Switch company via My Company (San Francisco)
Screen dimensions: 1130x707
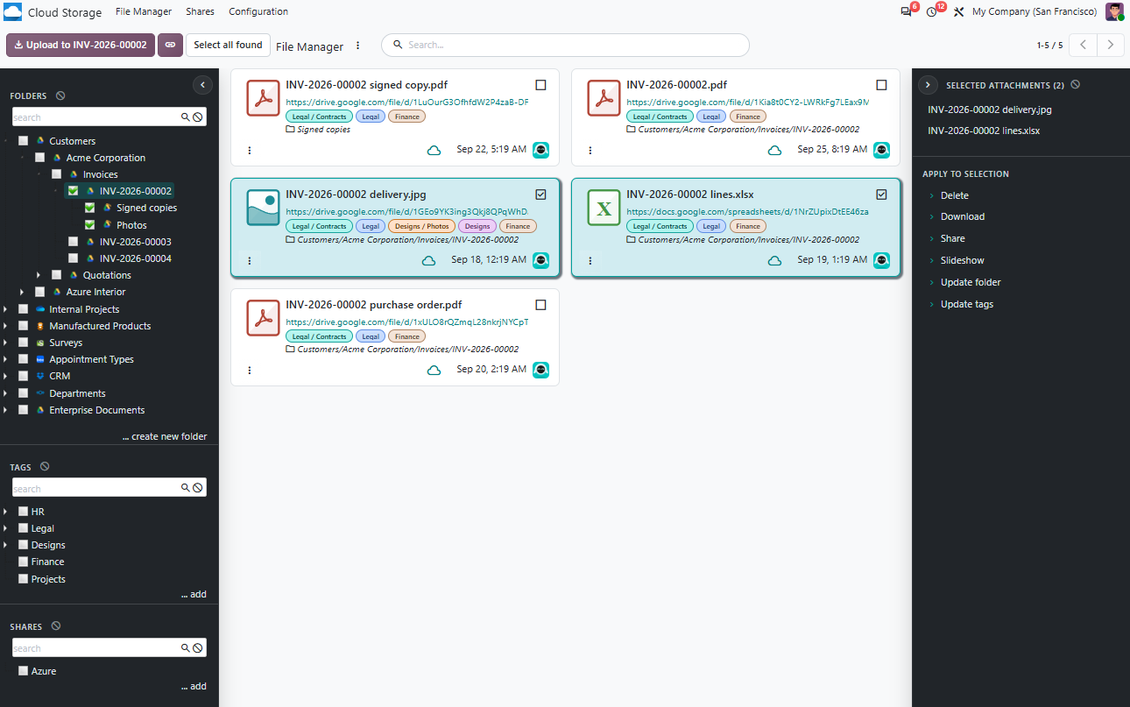click(x=1034, y=12)
